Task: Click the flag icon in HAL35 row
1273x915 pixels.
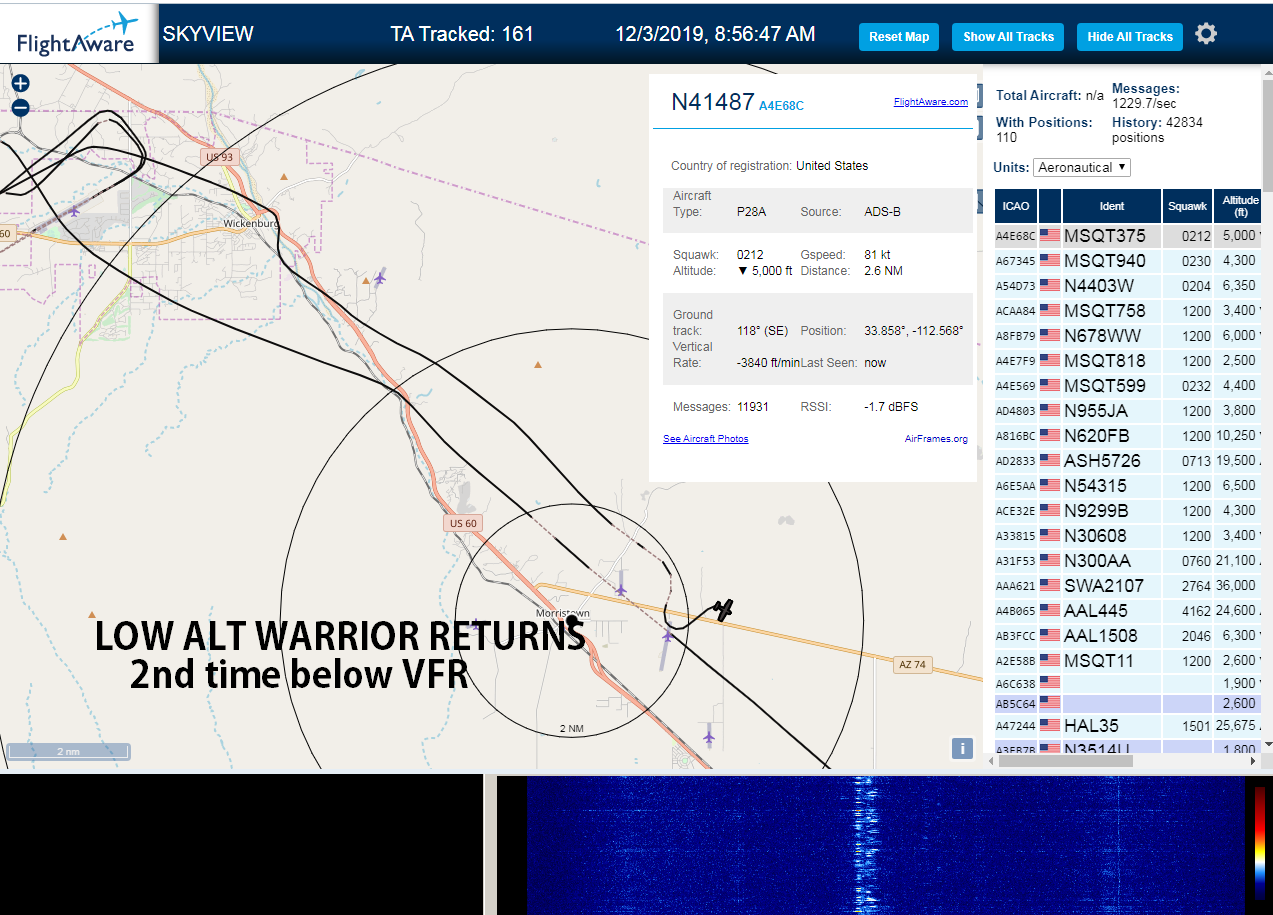Action: point(1050,726)
